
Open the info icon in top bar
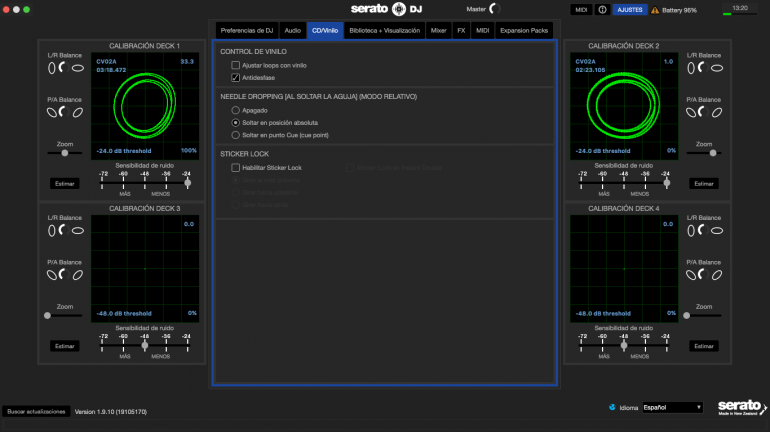coord(602,10)
